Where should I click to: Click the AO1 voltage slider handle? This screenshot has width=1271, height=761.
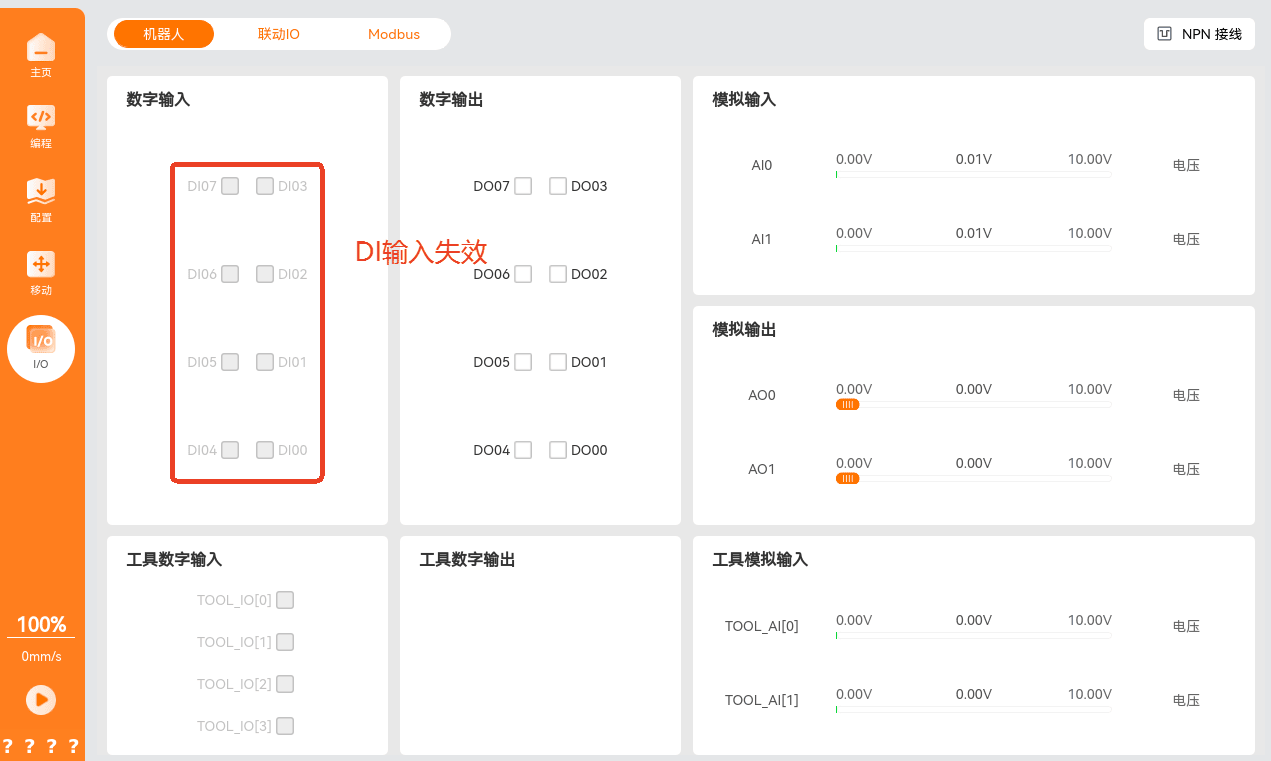(x=847, y=478)
